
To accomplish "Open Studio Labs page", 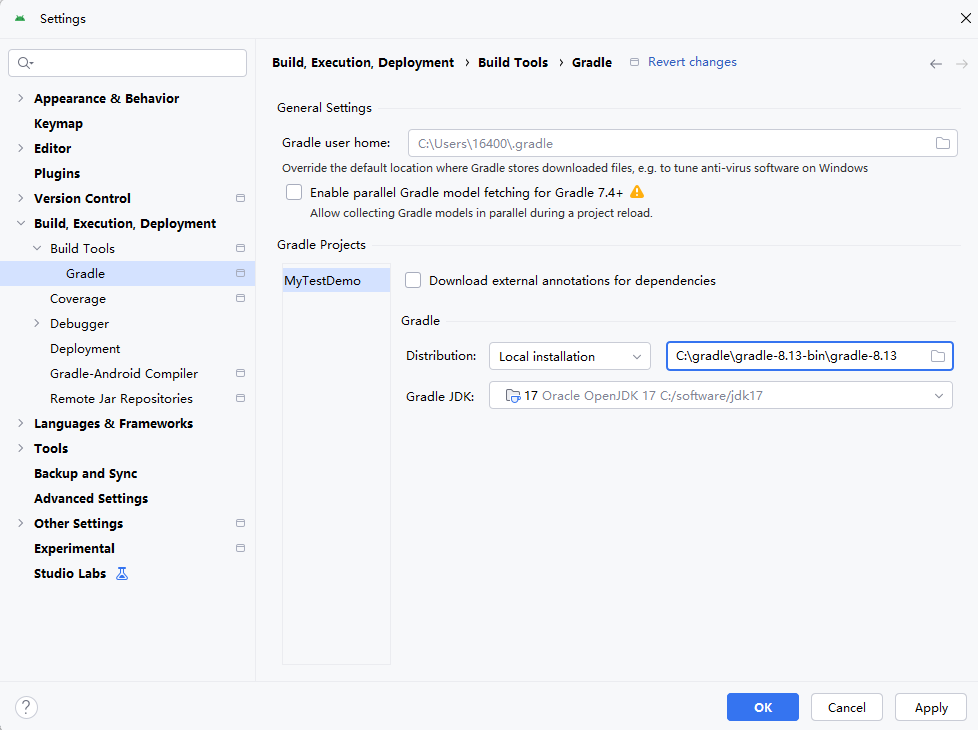I will (x=70, y=573).
